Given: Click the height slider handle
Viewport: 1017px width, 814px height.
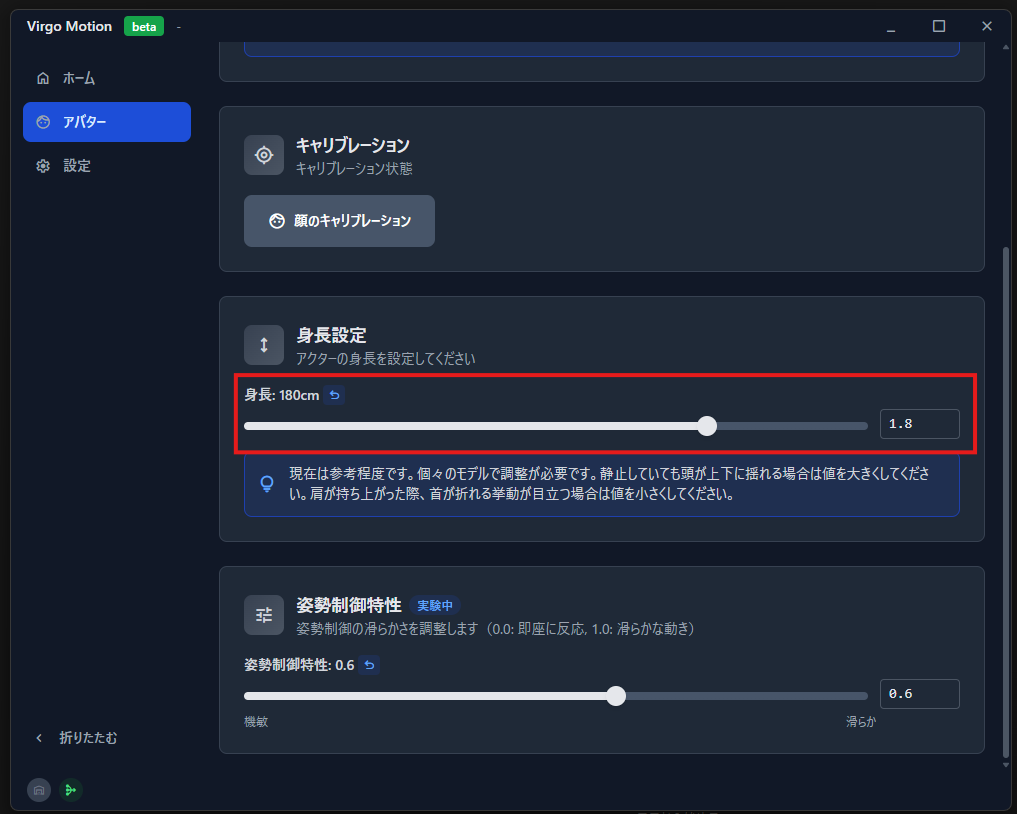Looking at the screenshot, I should [x=708, y=426].
